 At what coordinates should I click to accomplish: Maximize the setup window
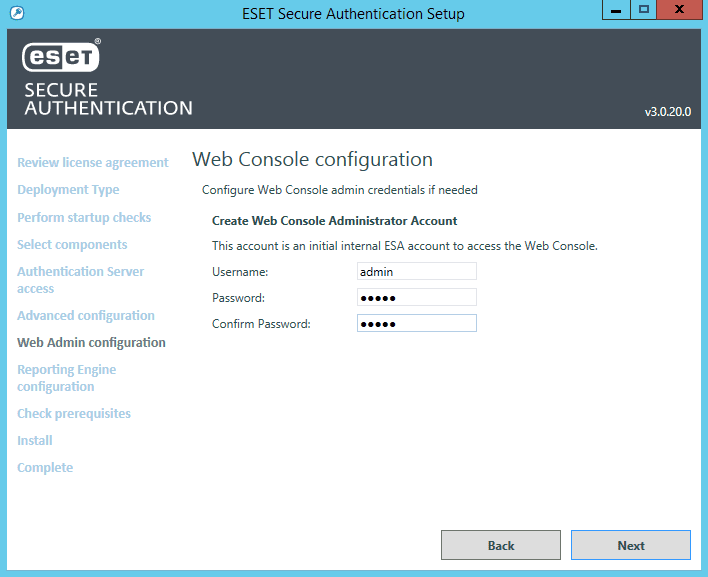point(643,9)
